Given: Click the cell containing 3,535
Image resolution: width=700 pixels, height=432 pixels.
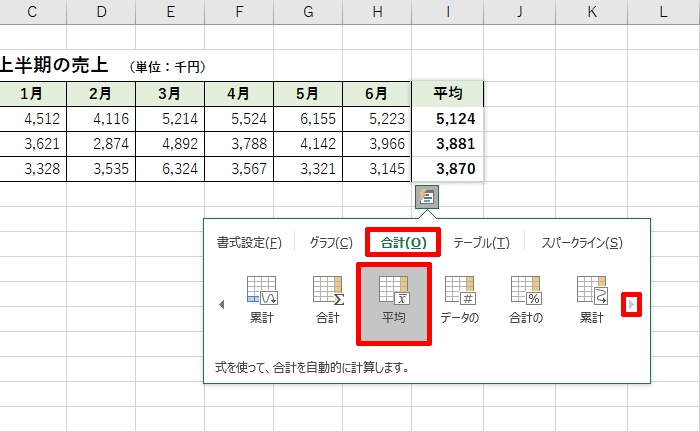Looking at the screenshot, I should pos(101,169).
